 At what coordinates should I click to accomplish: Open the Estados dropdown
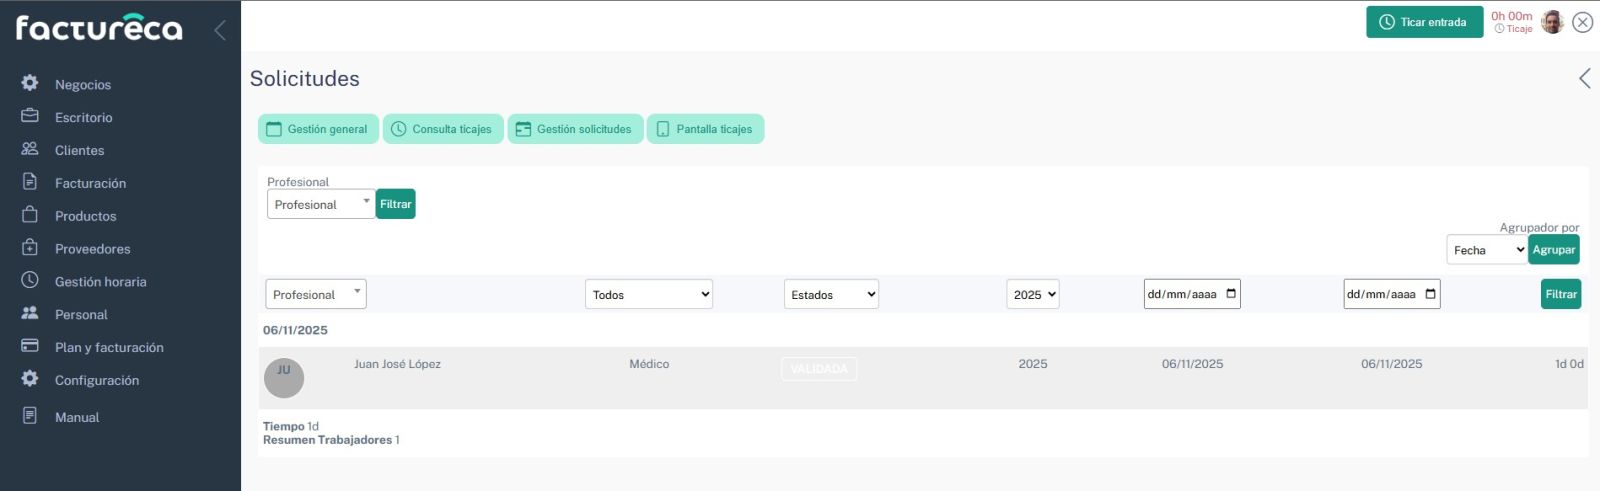[x=831, y=294]
